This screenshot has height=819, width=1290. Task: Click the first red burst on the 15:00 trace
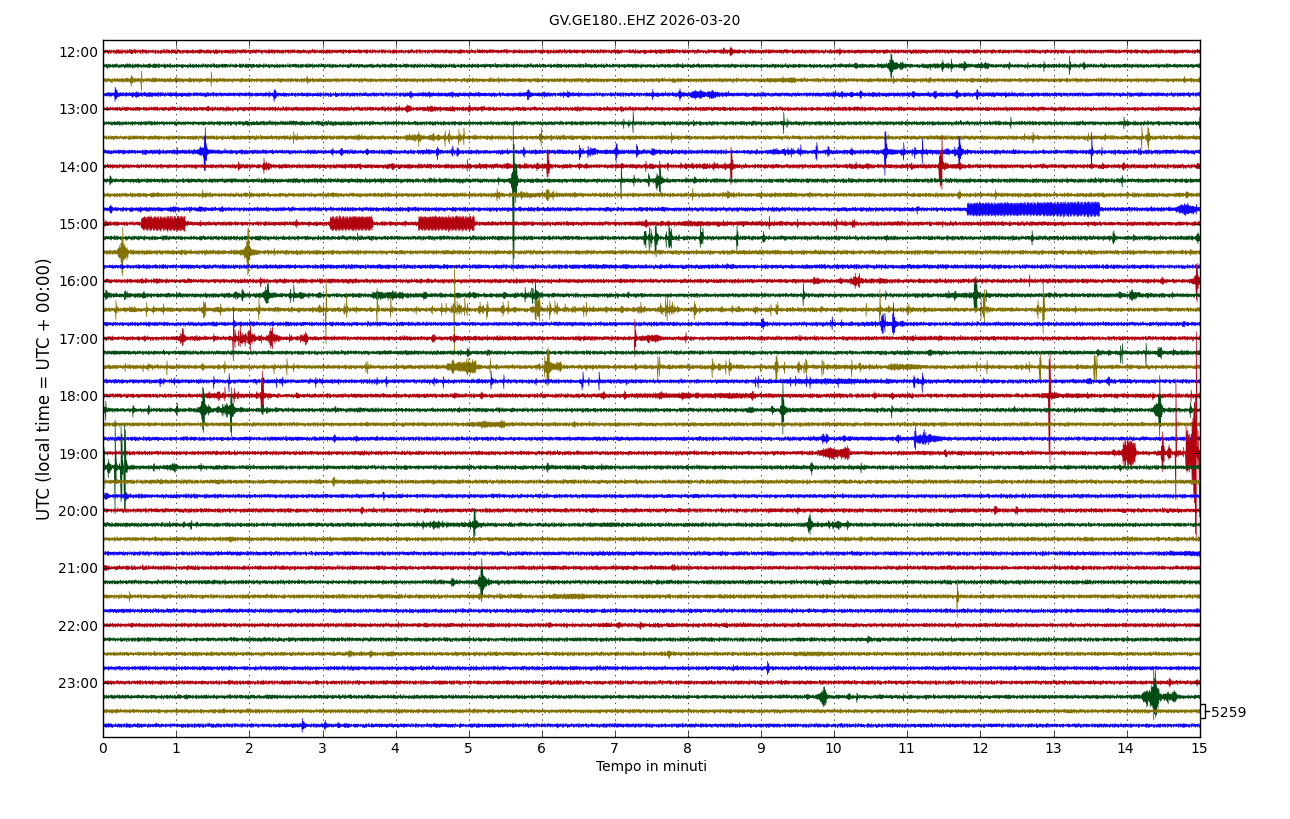(x=163, y=223)
